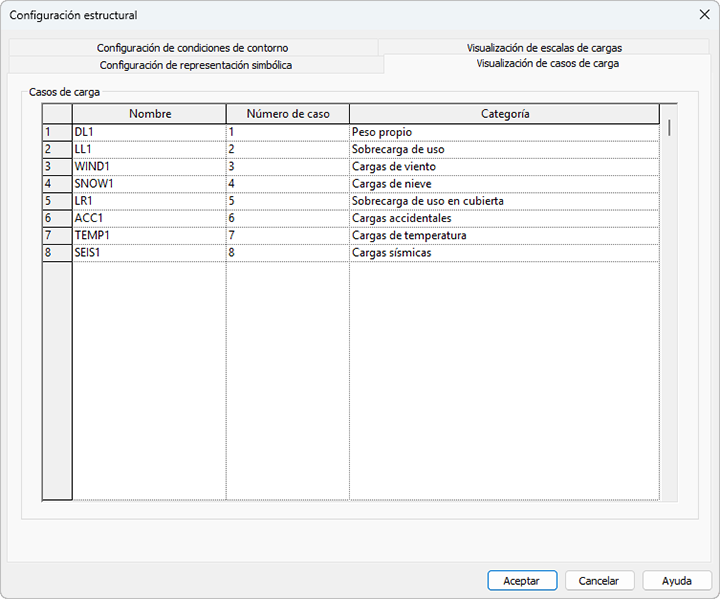Click Sobrecarga de uso en cubierta cell
The height and width of the screenshot is (599, 720).
coord(504,201)
